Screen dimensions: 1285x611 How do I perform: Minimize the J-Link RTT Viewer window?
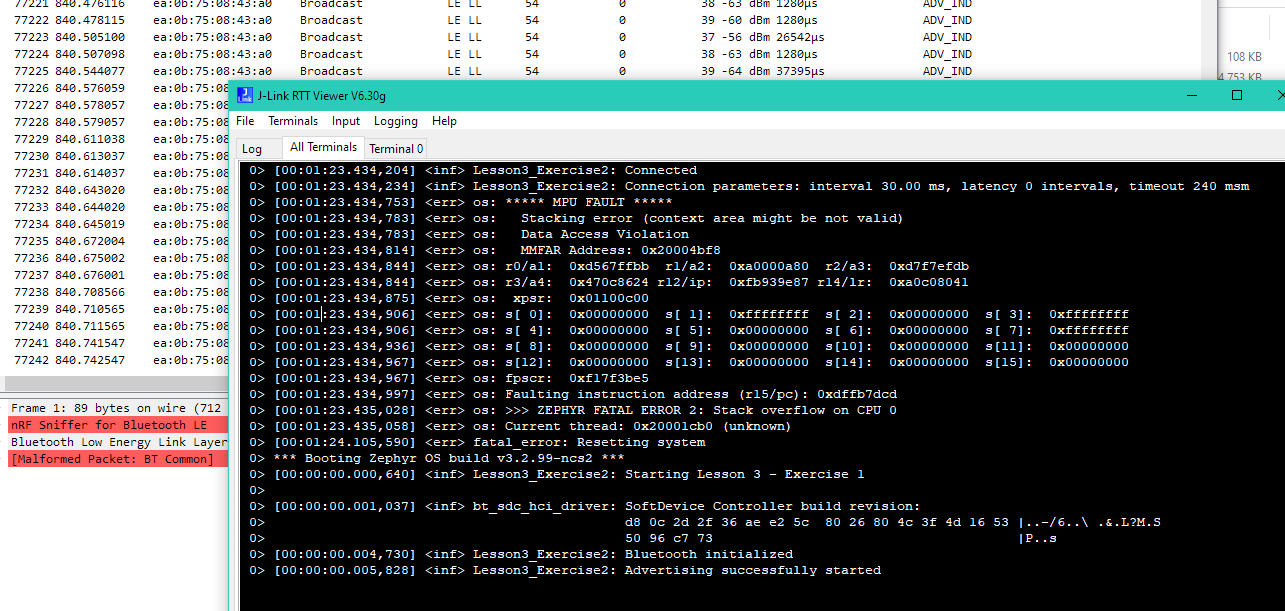[1187, 95]
